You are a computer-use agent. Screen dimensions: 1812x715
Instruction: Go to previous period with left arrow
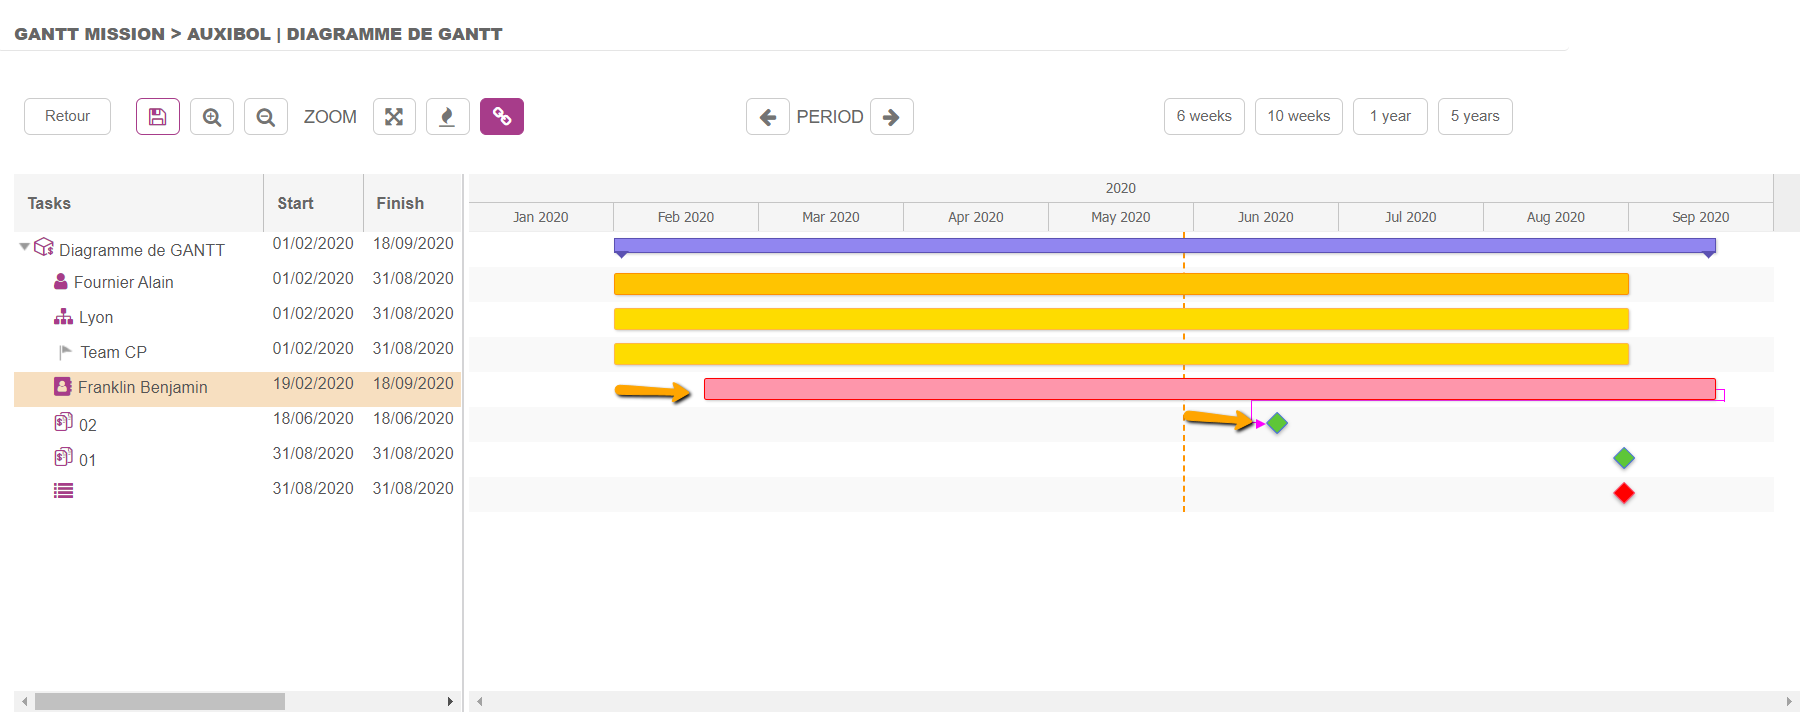(x=768, y=117)
